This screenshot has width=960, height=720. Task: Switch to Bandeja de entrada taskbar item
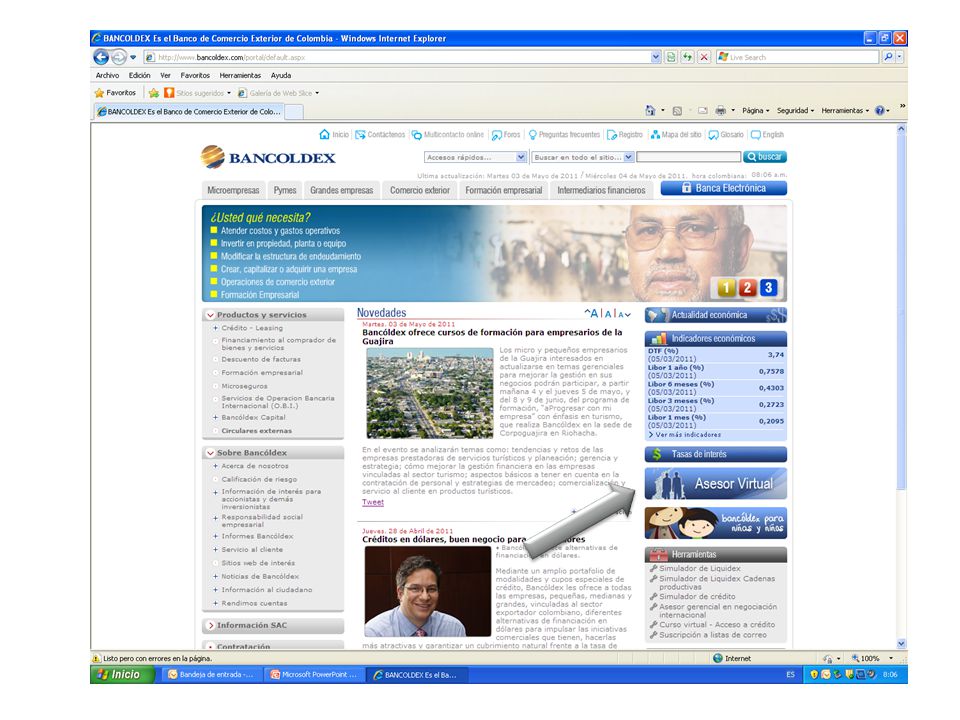[x=211, y=675]
